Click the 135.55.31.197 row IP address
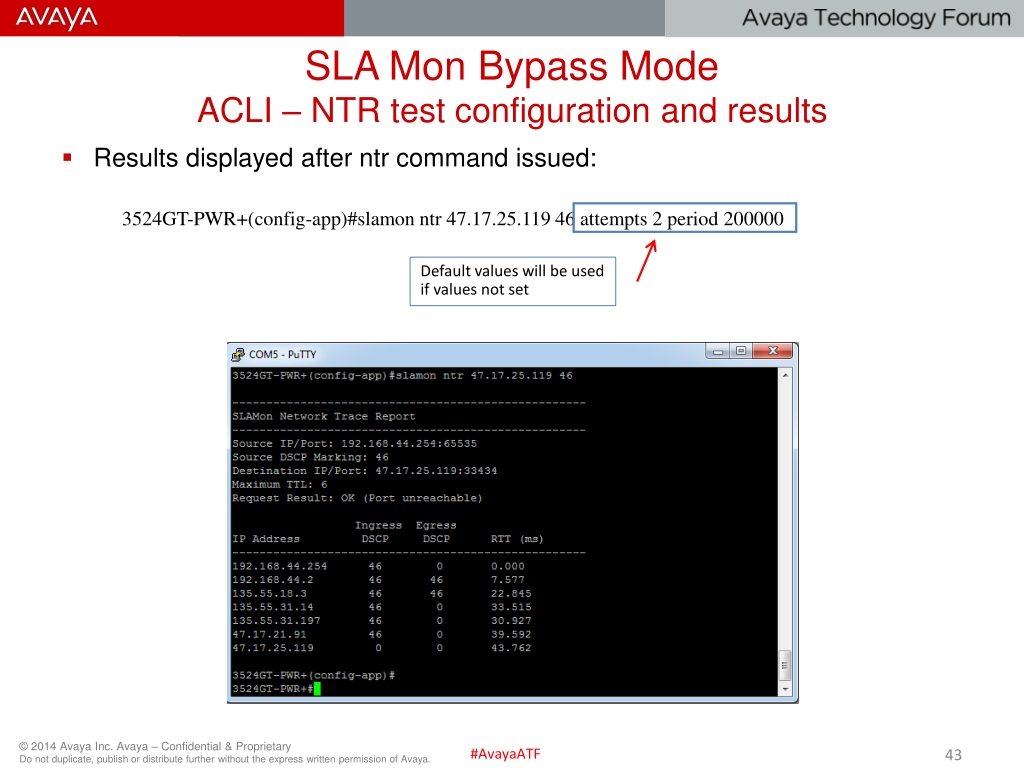Image resolution: width=1024 pixels, height=768 pixels. 276,621
